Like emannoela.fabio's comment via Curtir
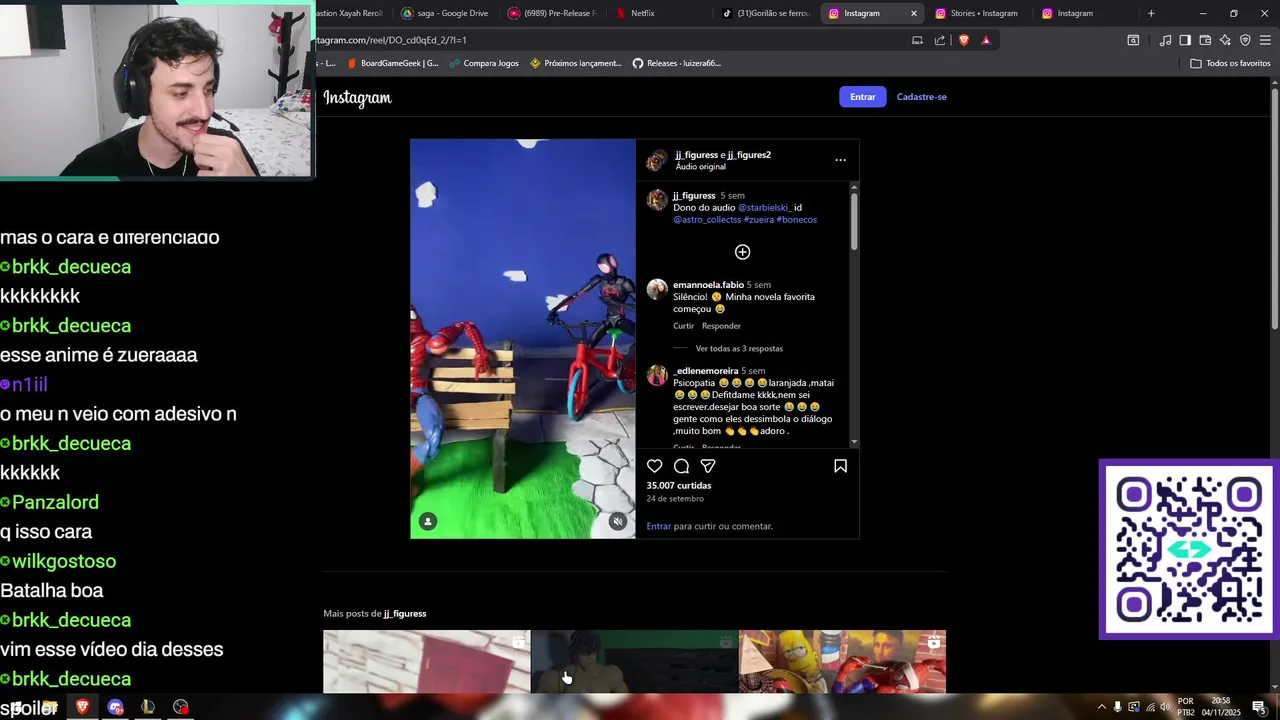Image resolution: width=1280 pixels, height=720 pixels. click(x=683, y=326)
